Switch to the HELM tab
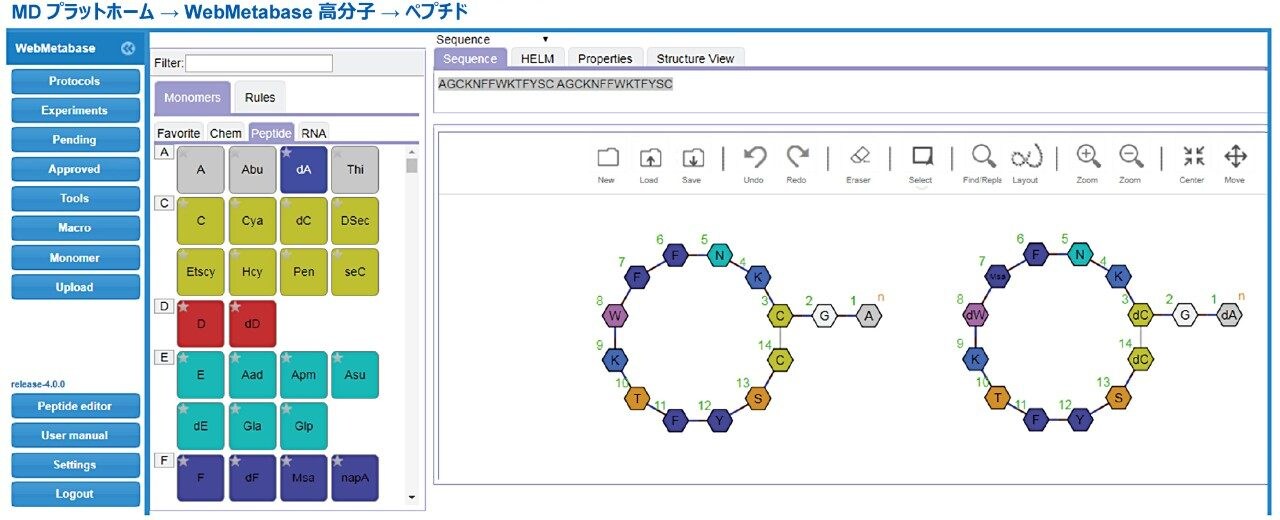The width and height of the screenshot is (1280, 520). [x=537, y=59]
